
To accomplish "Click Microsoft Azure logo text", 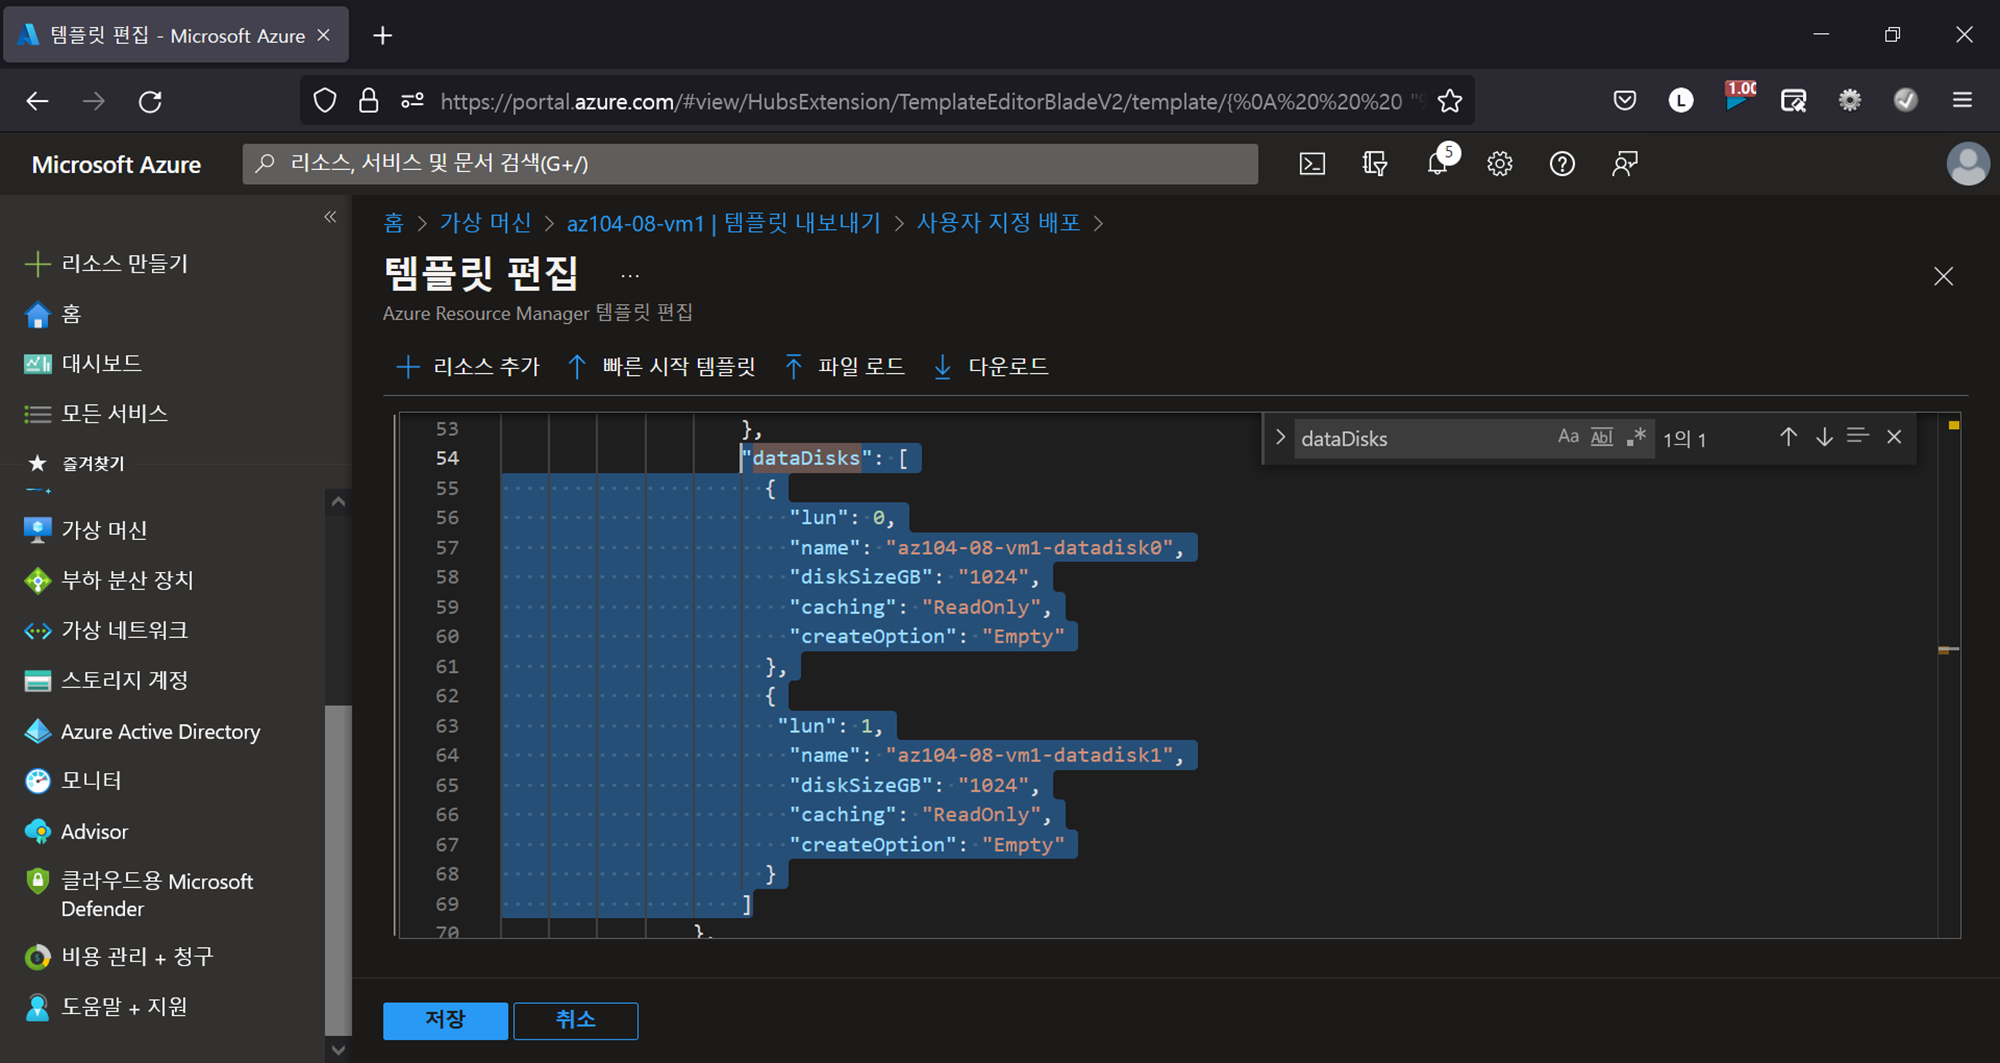I will (x=116, y=165).
